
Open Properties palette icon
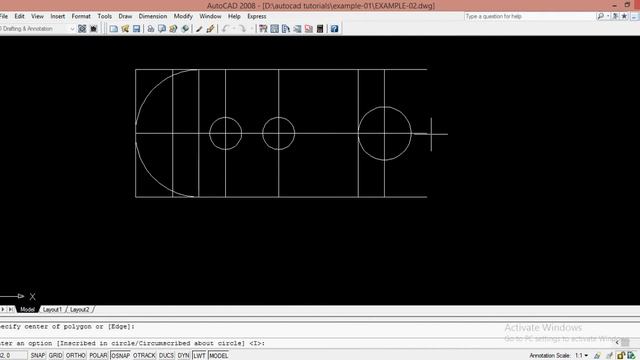click(263, 29)
